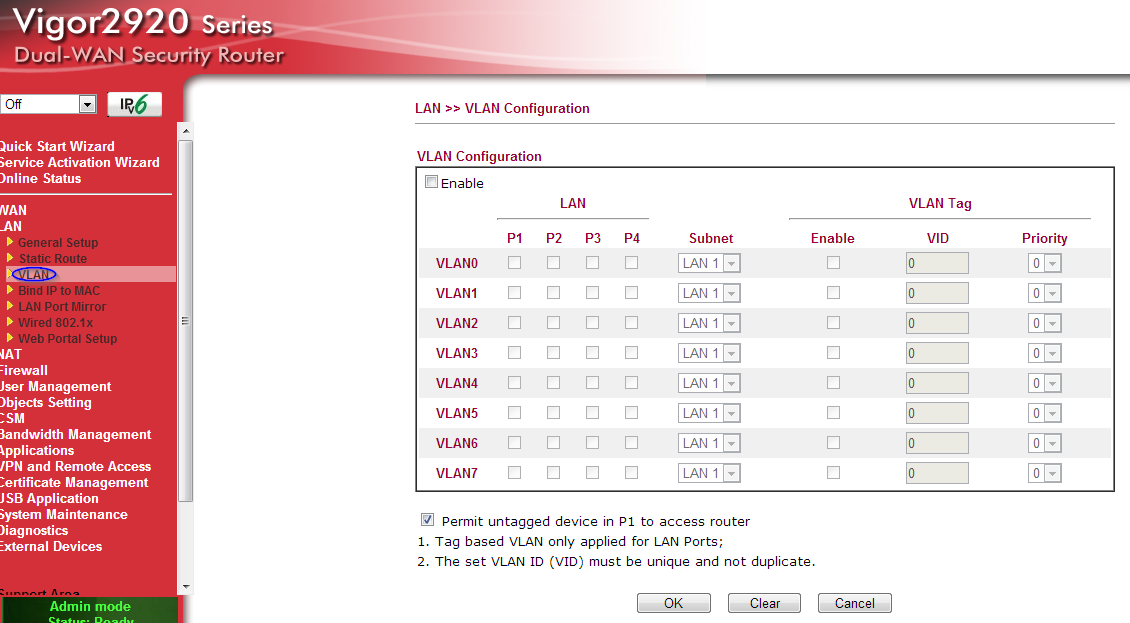
Task: Click the arrow icon beside LAN Port Mirror
Action: 11,306
